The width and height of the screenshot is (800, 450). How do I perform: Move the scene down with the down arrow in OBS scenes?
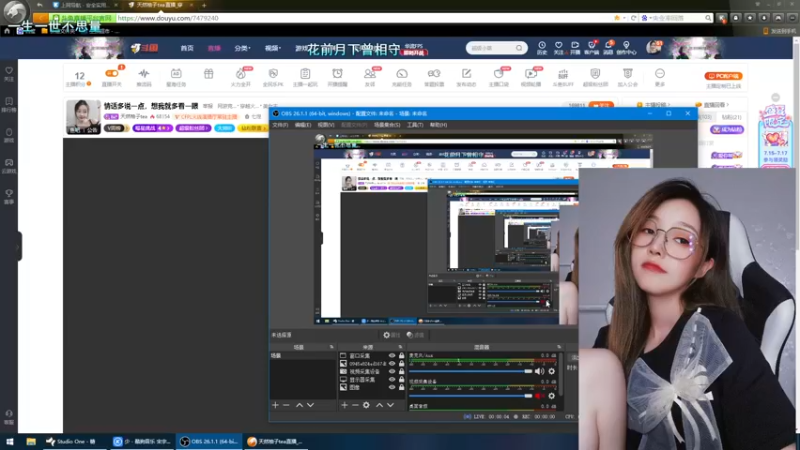click(310, 405)
